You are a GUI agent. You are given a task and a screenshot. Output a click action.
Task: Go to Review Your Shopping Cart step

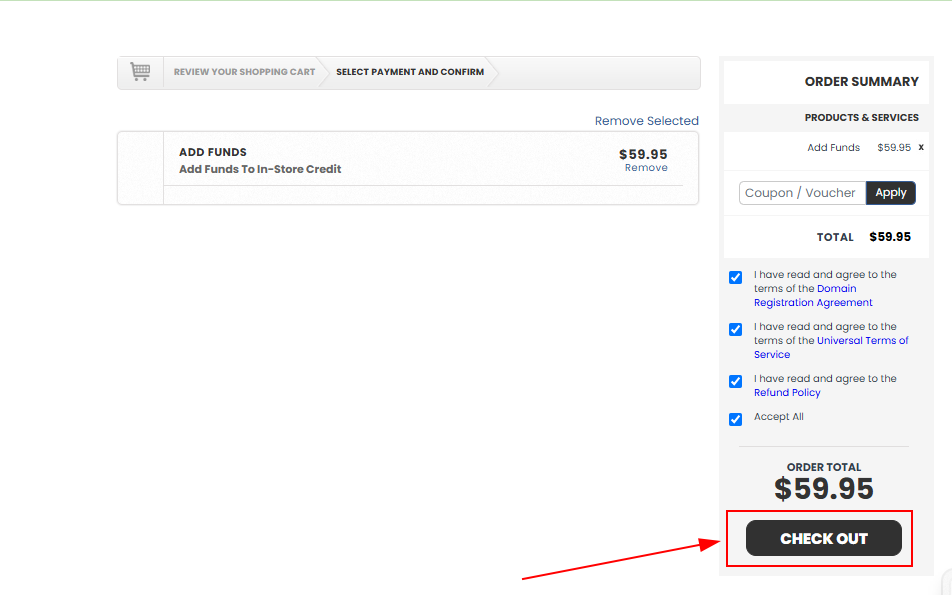click(244, 72)
